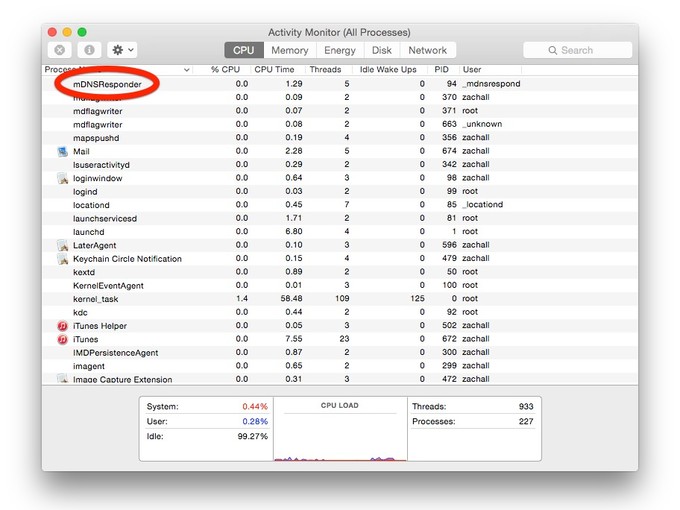This screenshot has height=510, width=680.
Task: Select the Mail process row
Action: point(340,151)
